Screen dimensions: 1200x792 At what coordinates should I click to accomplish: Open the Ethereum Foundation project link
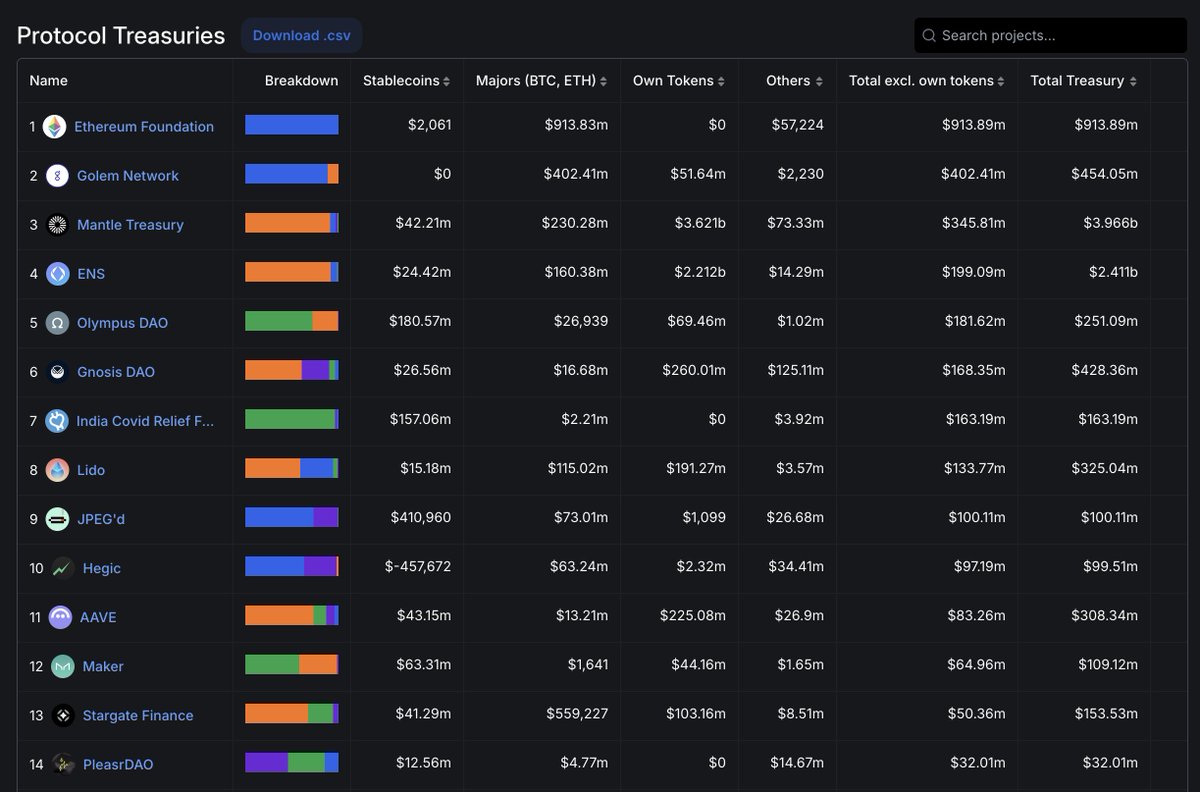coord(144,126)
